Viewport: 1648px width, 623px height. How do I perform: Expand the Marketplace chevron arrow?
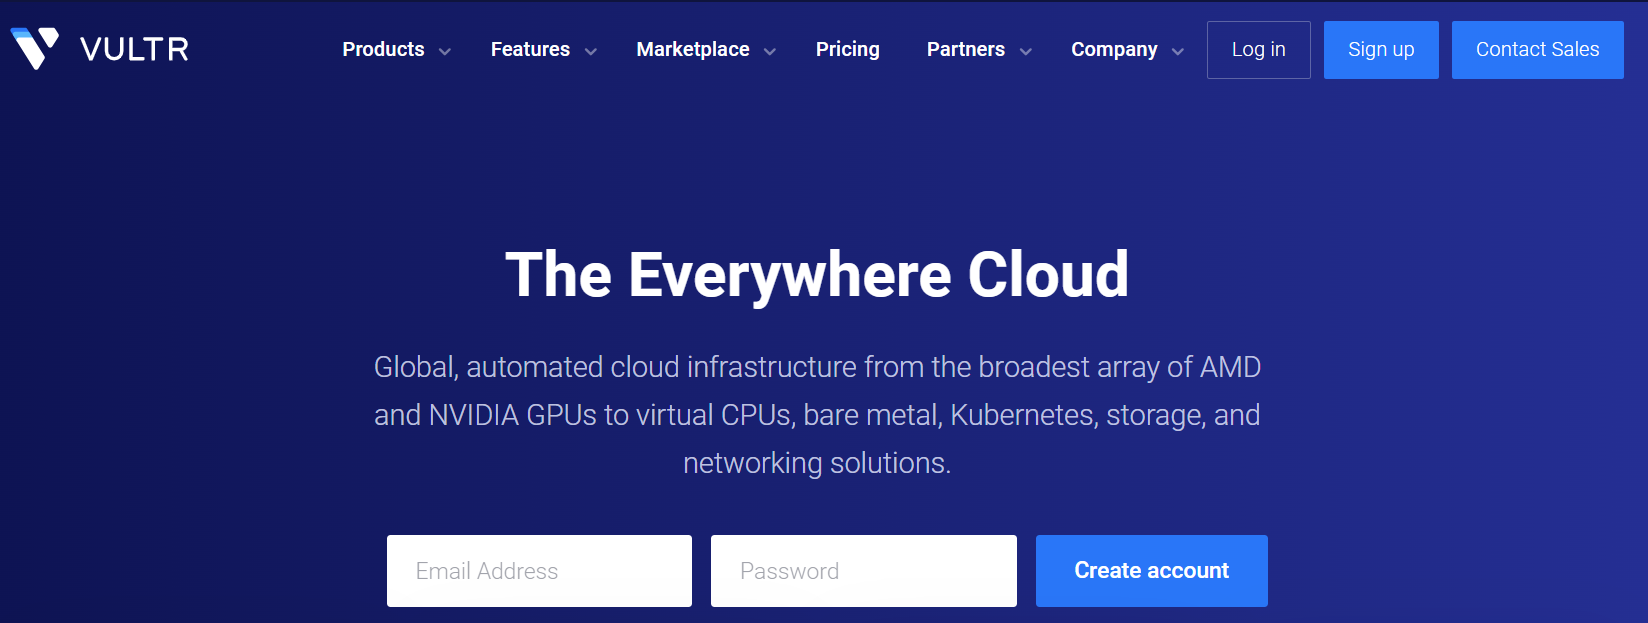point(770,51)
